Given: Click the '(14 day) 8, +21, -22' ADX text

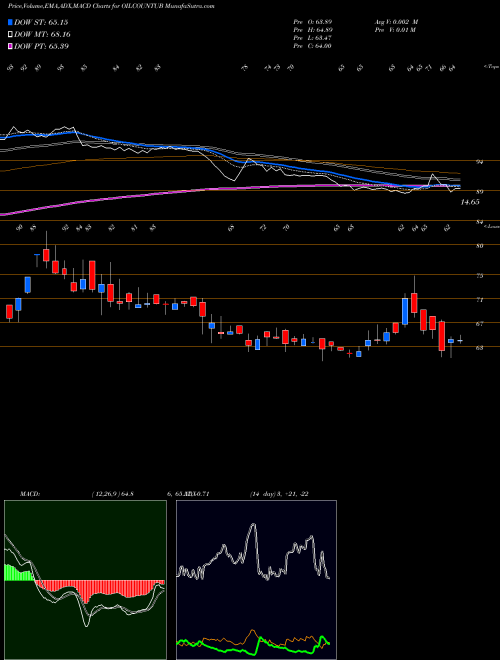Looking at the screenshot, I should coord(279,494).
